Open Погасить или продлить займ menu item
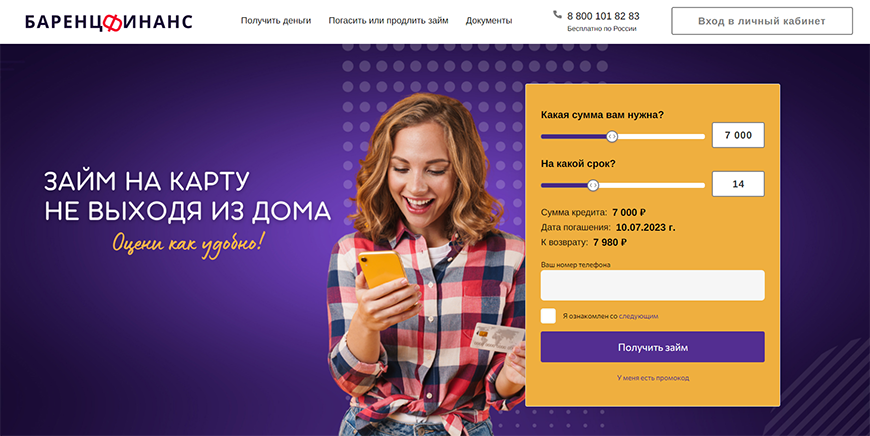 [x=388, y=21]
